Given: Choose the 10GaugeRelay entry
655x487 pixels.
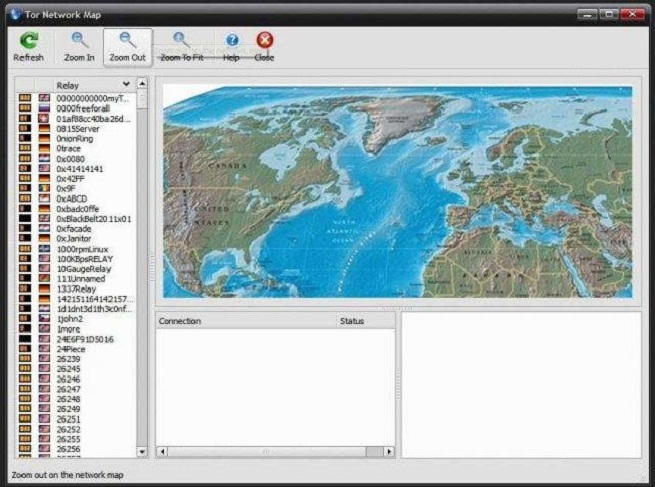Looking at the screenshot, I should coord(85,269).
